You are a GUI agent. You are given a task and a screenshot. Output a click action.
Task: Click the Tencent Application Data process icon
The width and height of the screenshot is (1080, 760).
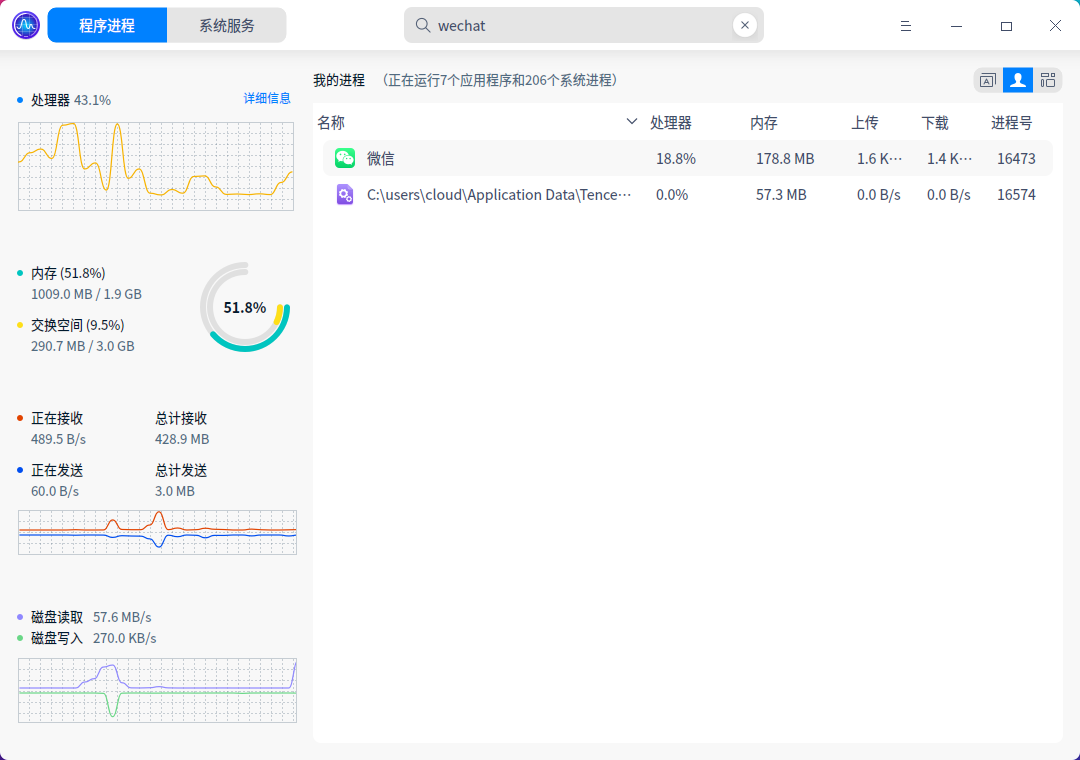(x=345, y=194)
